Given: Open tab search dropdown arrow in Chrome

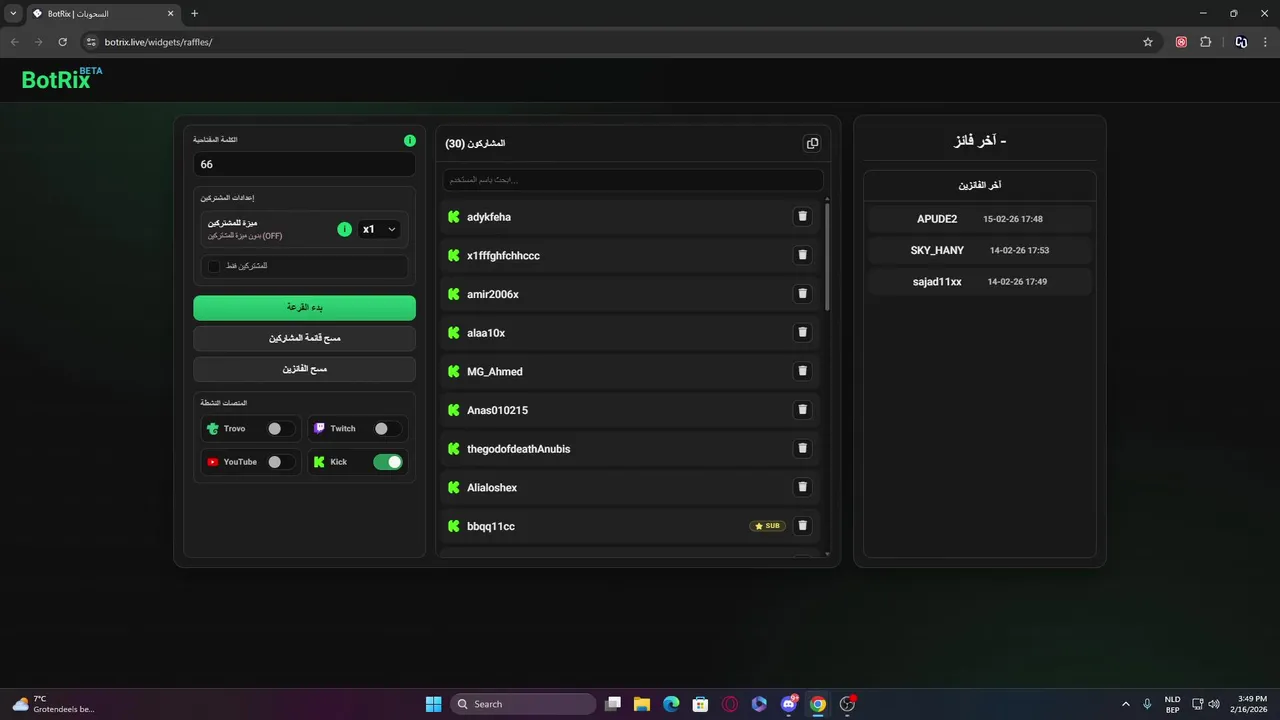Looking at the screenshot, I should [13, 14].
